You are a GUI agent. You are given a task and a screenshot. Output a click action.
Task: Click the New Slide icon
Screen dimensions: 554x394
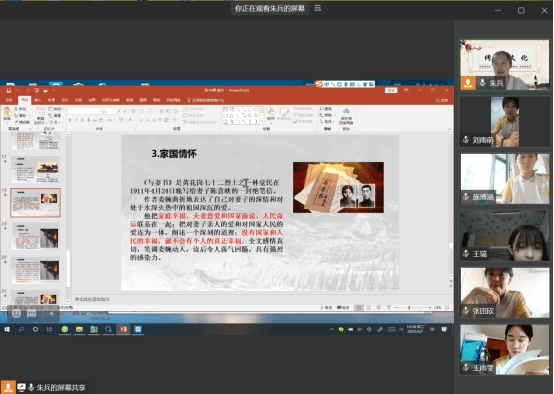click(x=40, y=111)
